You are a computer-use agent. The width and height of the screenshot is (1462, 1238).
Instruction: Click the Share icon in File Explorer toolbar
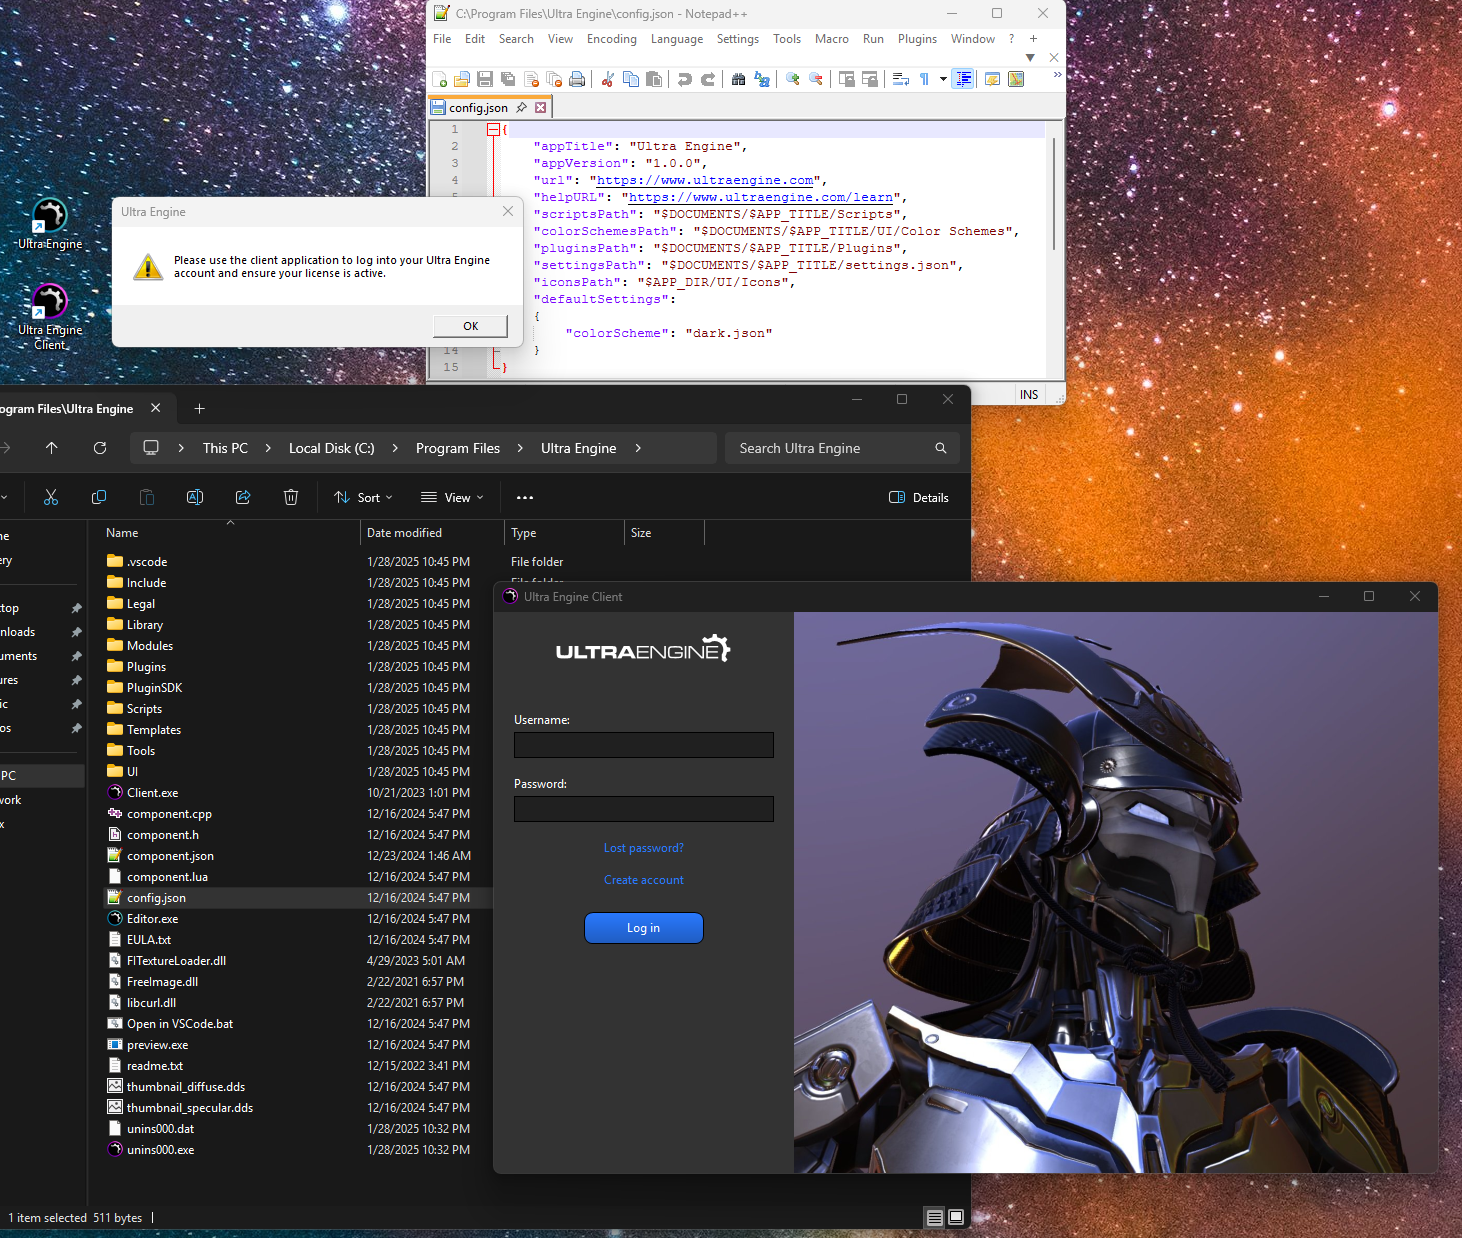coord(243,497)
